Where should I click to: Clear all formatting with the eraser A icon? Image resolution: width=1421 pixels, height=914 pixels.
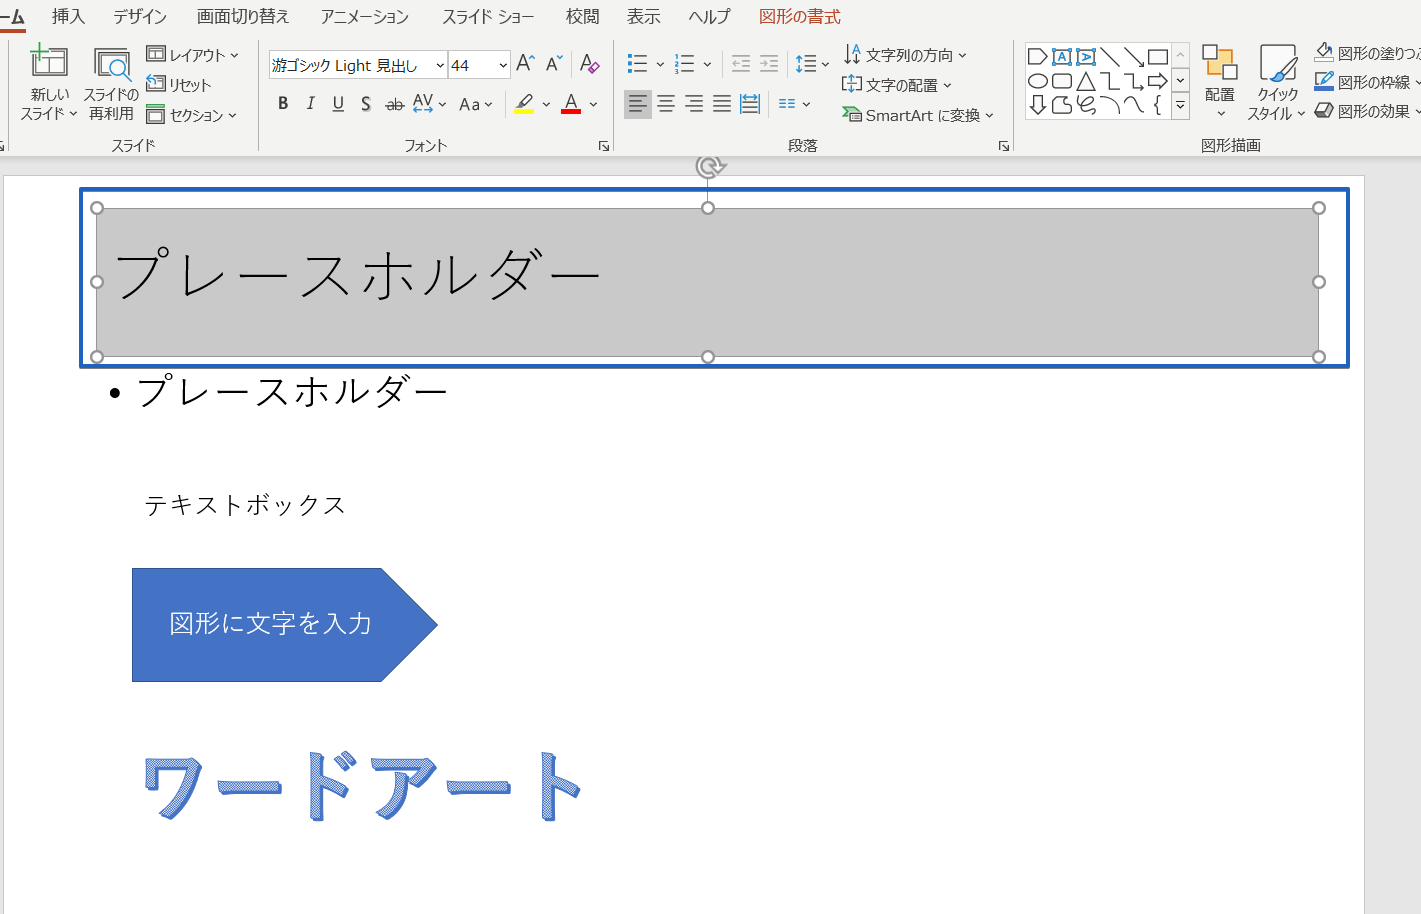[590, 64]
